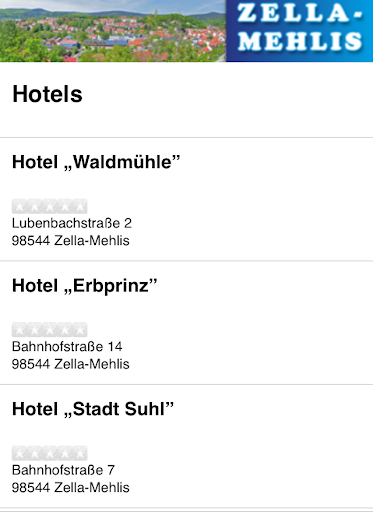Click postal code line under Bahnhofstraße 7
Image resolution: width=373 pixels, height=512 pixels.
coord(71,487)
